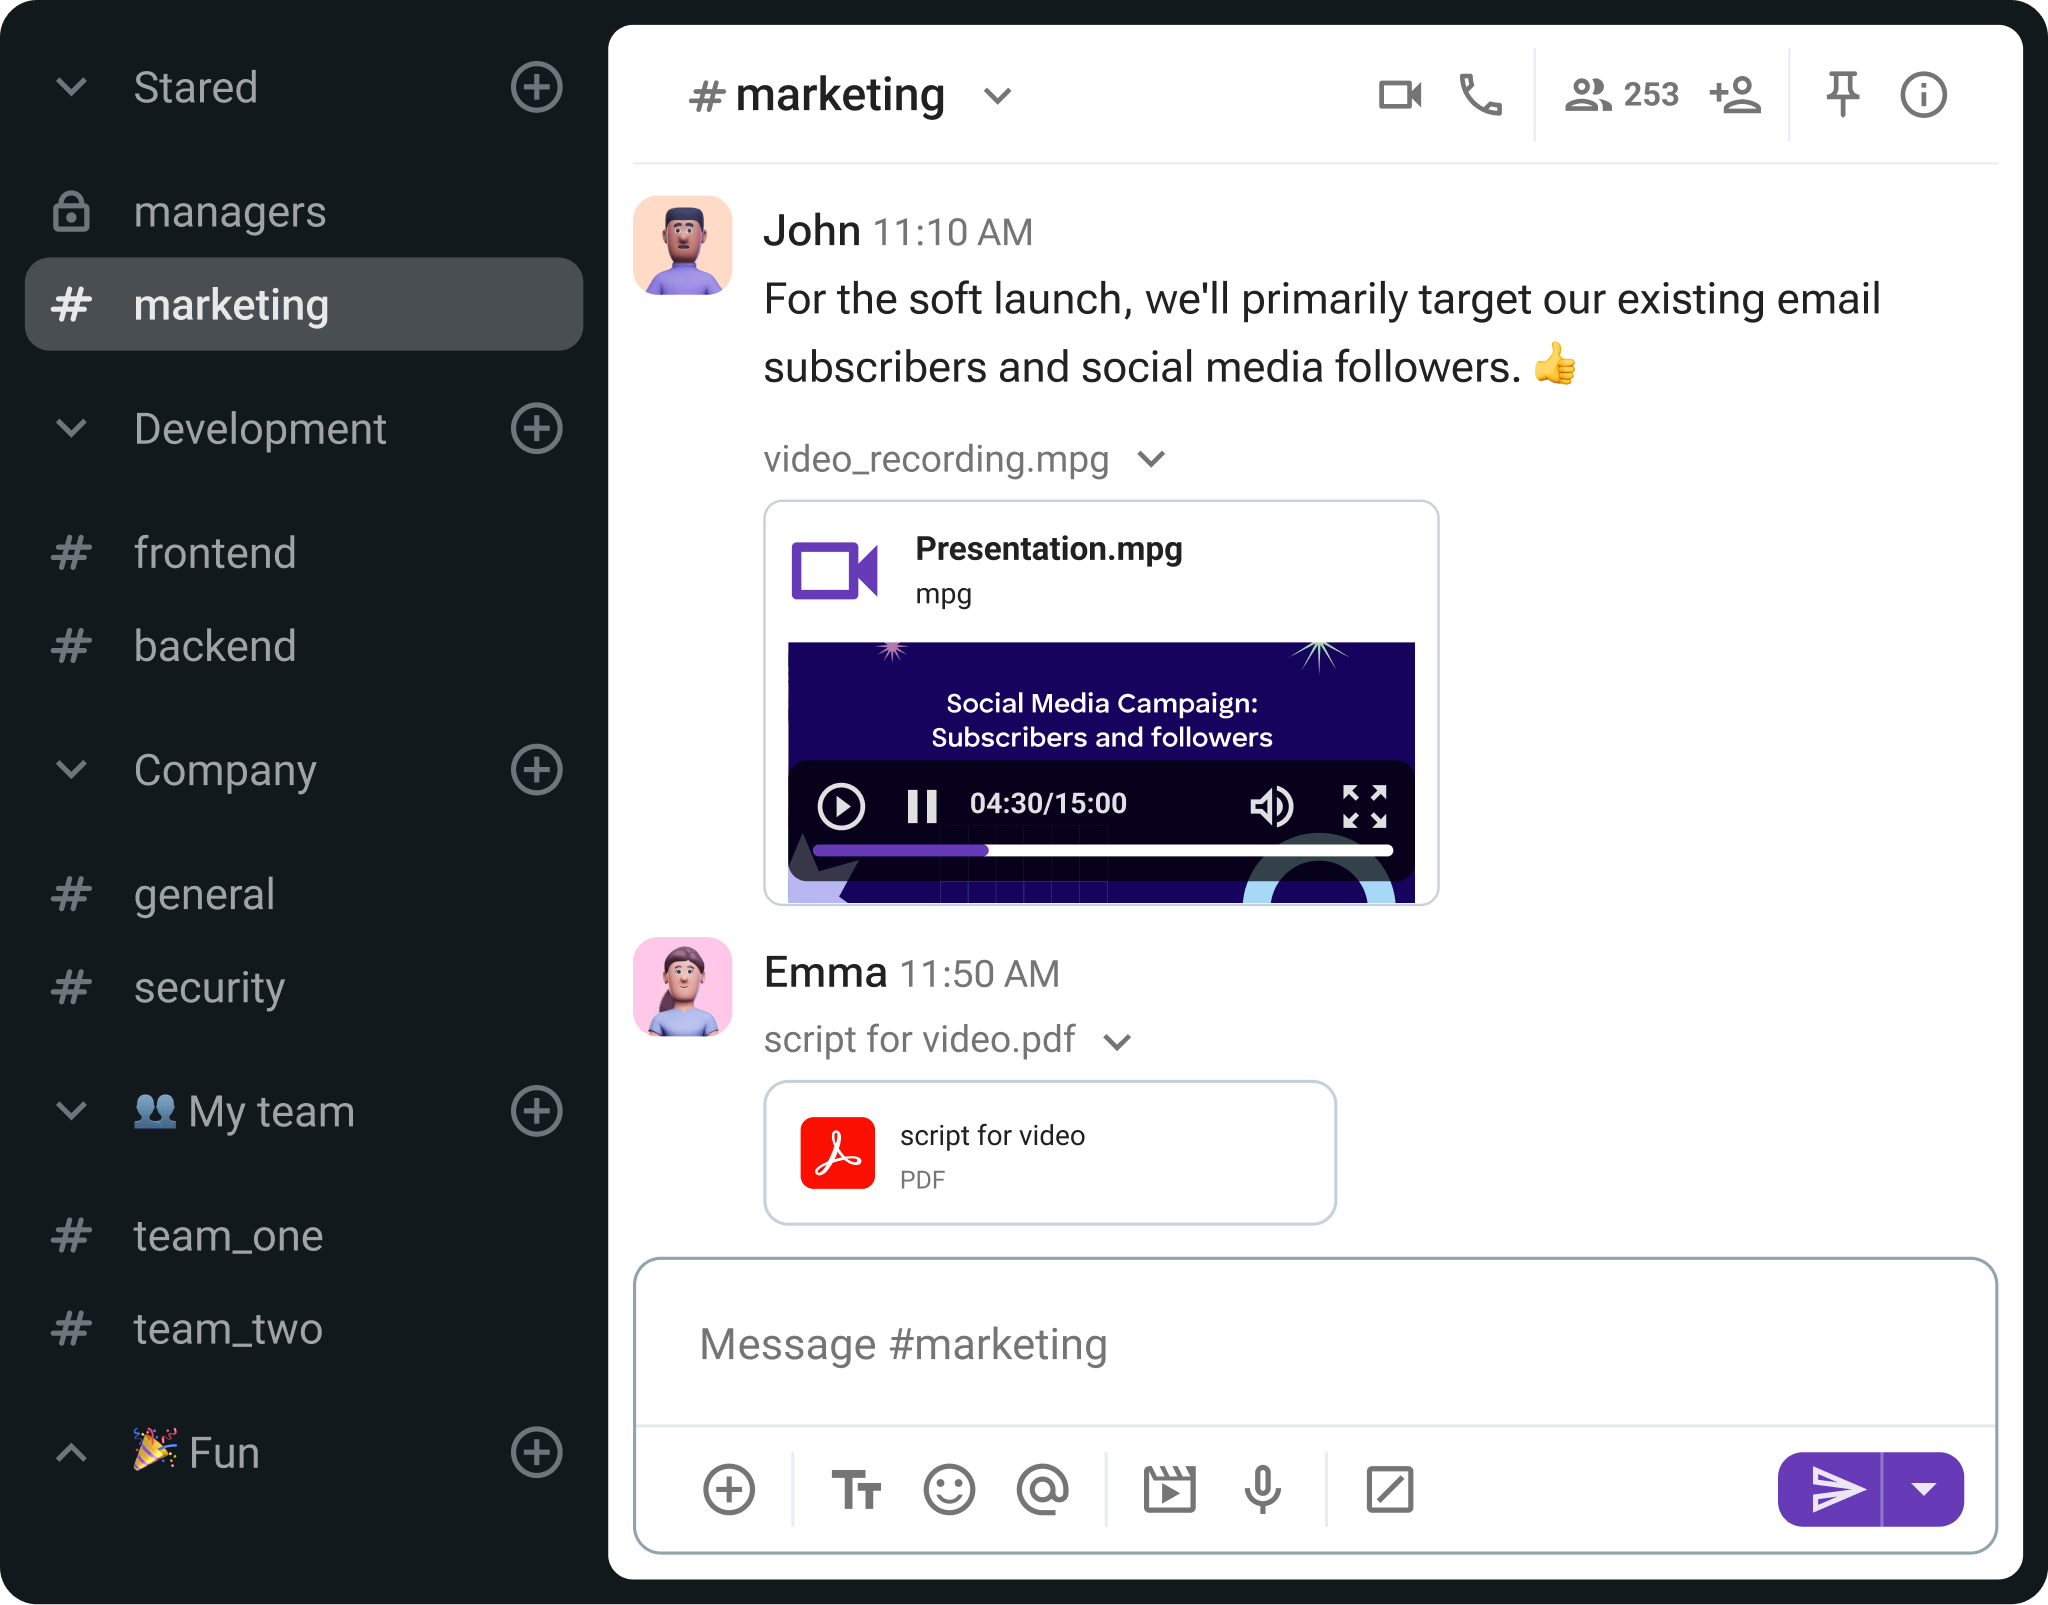Start a voice call with phone icon
The height and width of the screenshot is (1605, 2048).
[1481, 95]
